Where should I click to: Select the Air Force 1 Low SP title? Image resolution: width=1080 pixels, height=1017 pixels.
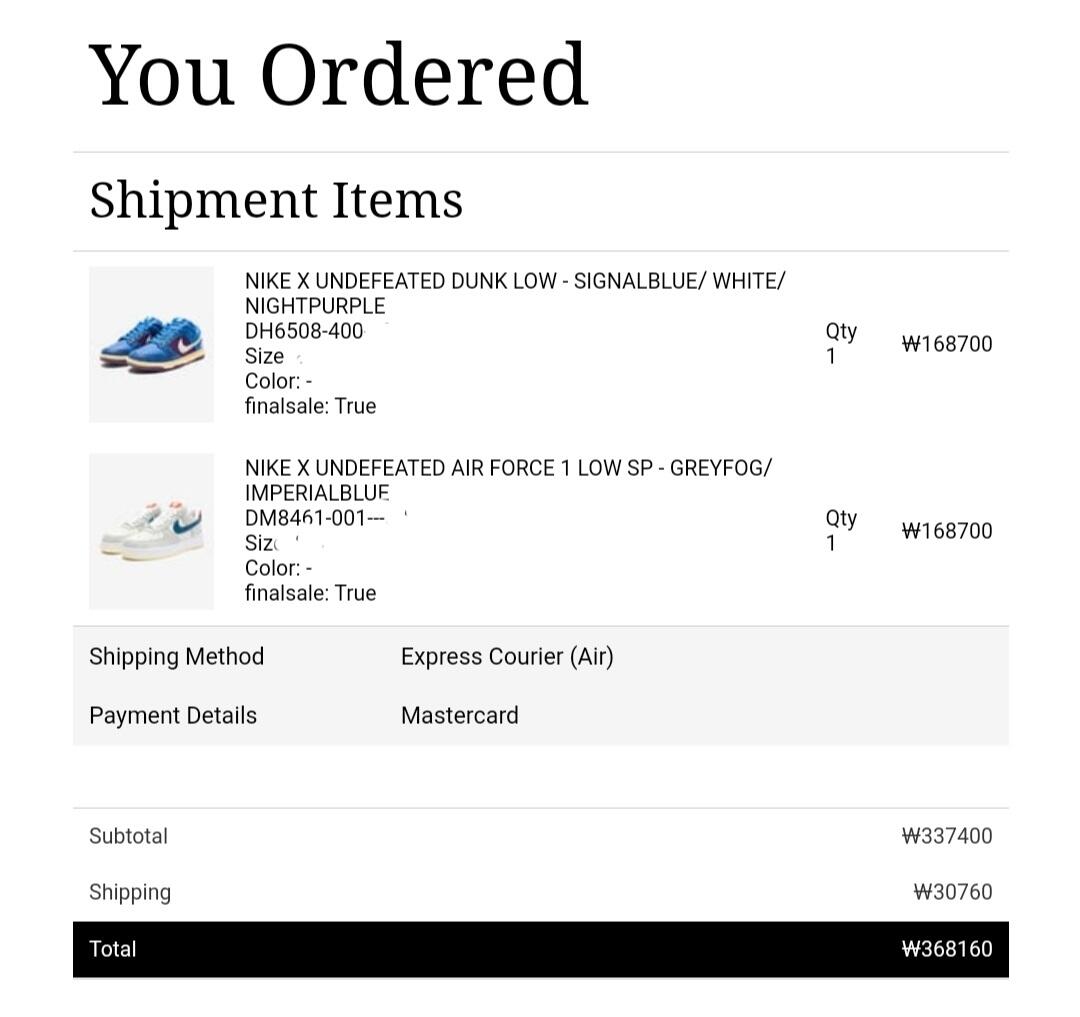click(508, 481)
